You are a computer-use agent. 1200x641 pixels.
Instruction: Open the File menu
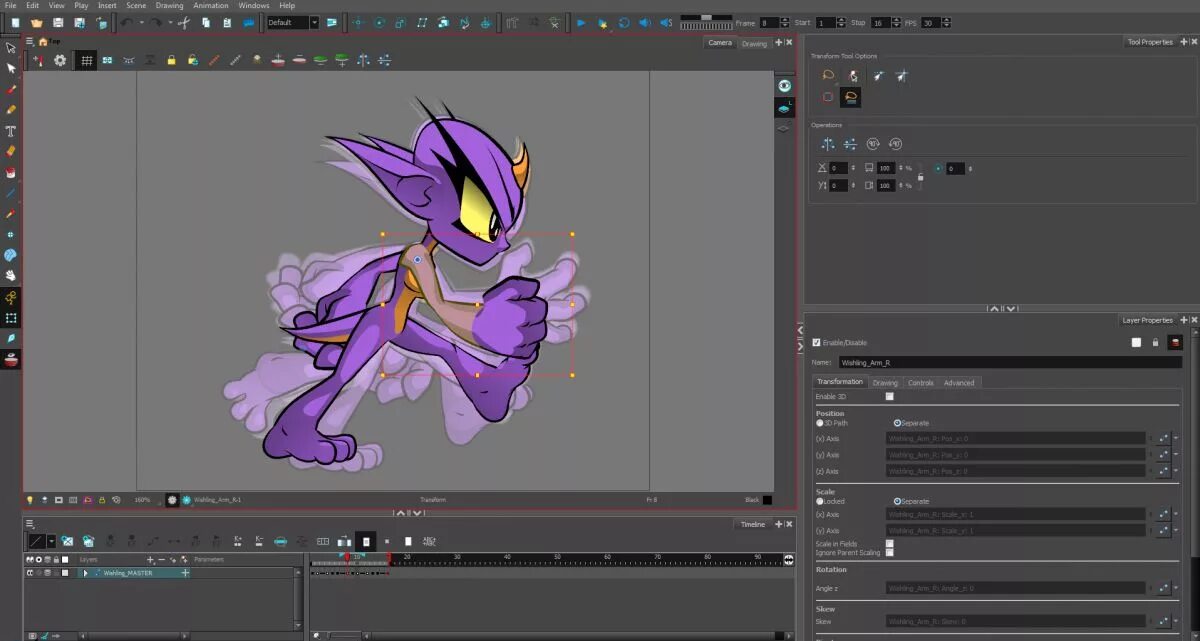(x=11, y=5)
